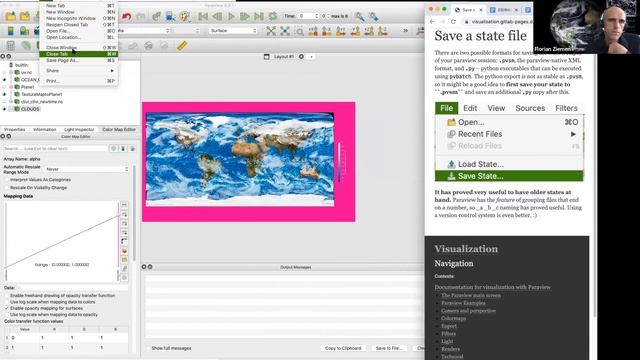Switch to the Properties tab
This screenshot has height=360, width=640.
tap(15, 129)
